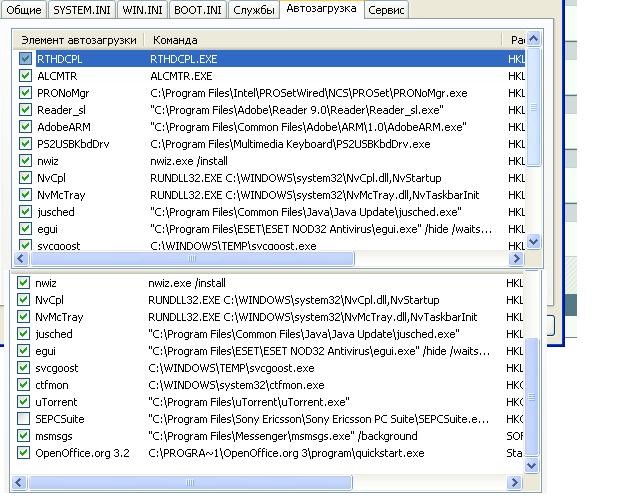Image resolution: width=626 pixels, height=500 pixels.
Task: Uncheck the ALCMTR startup item checkbox
Action: point(26,76)
